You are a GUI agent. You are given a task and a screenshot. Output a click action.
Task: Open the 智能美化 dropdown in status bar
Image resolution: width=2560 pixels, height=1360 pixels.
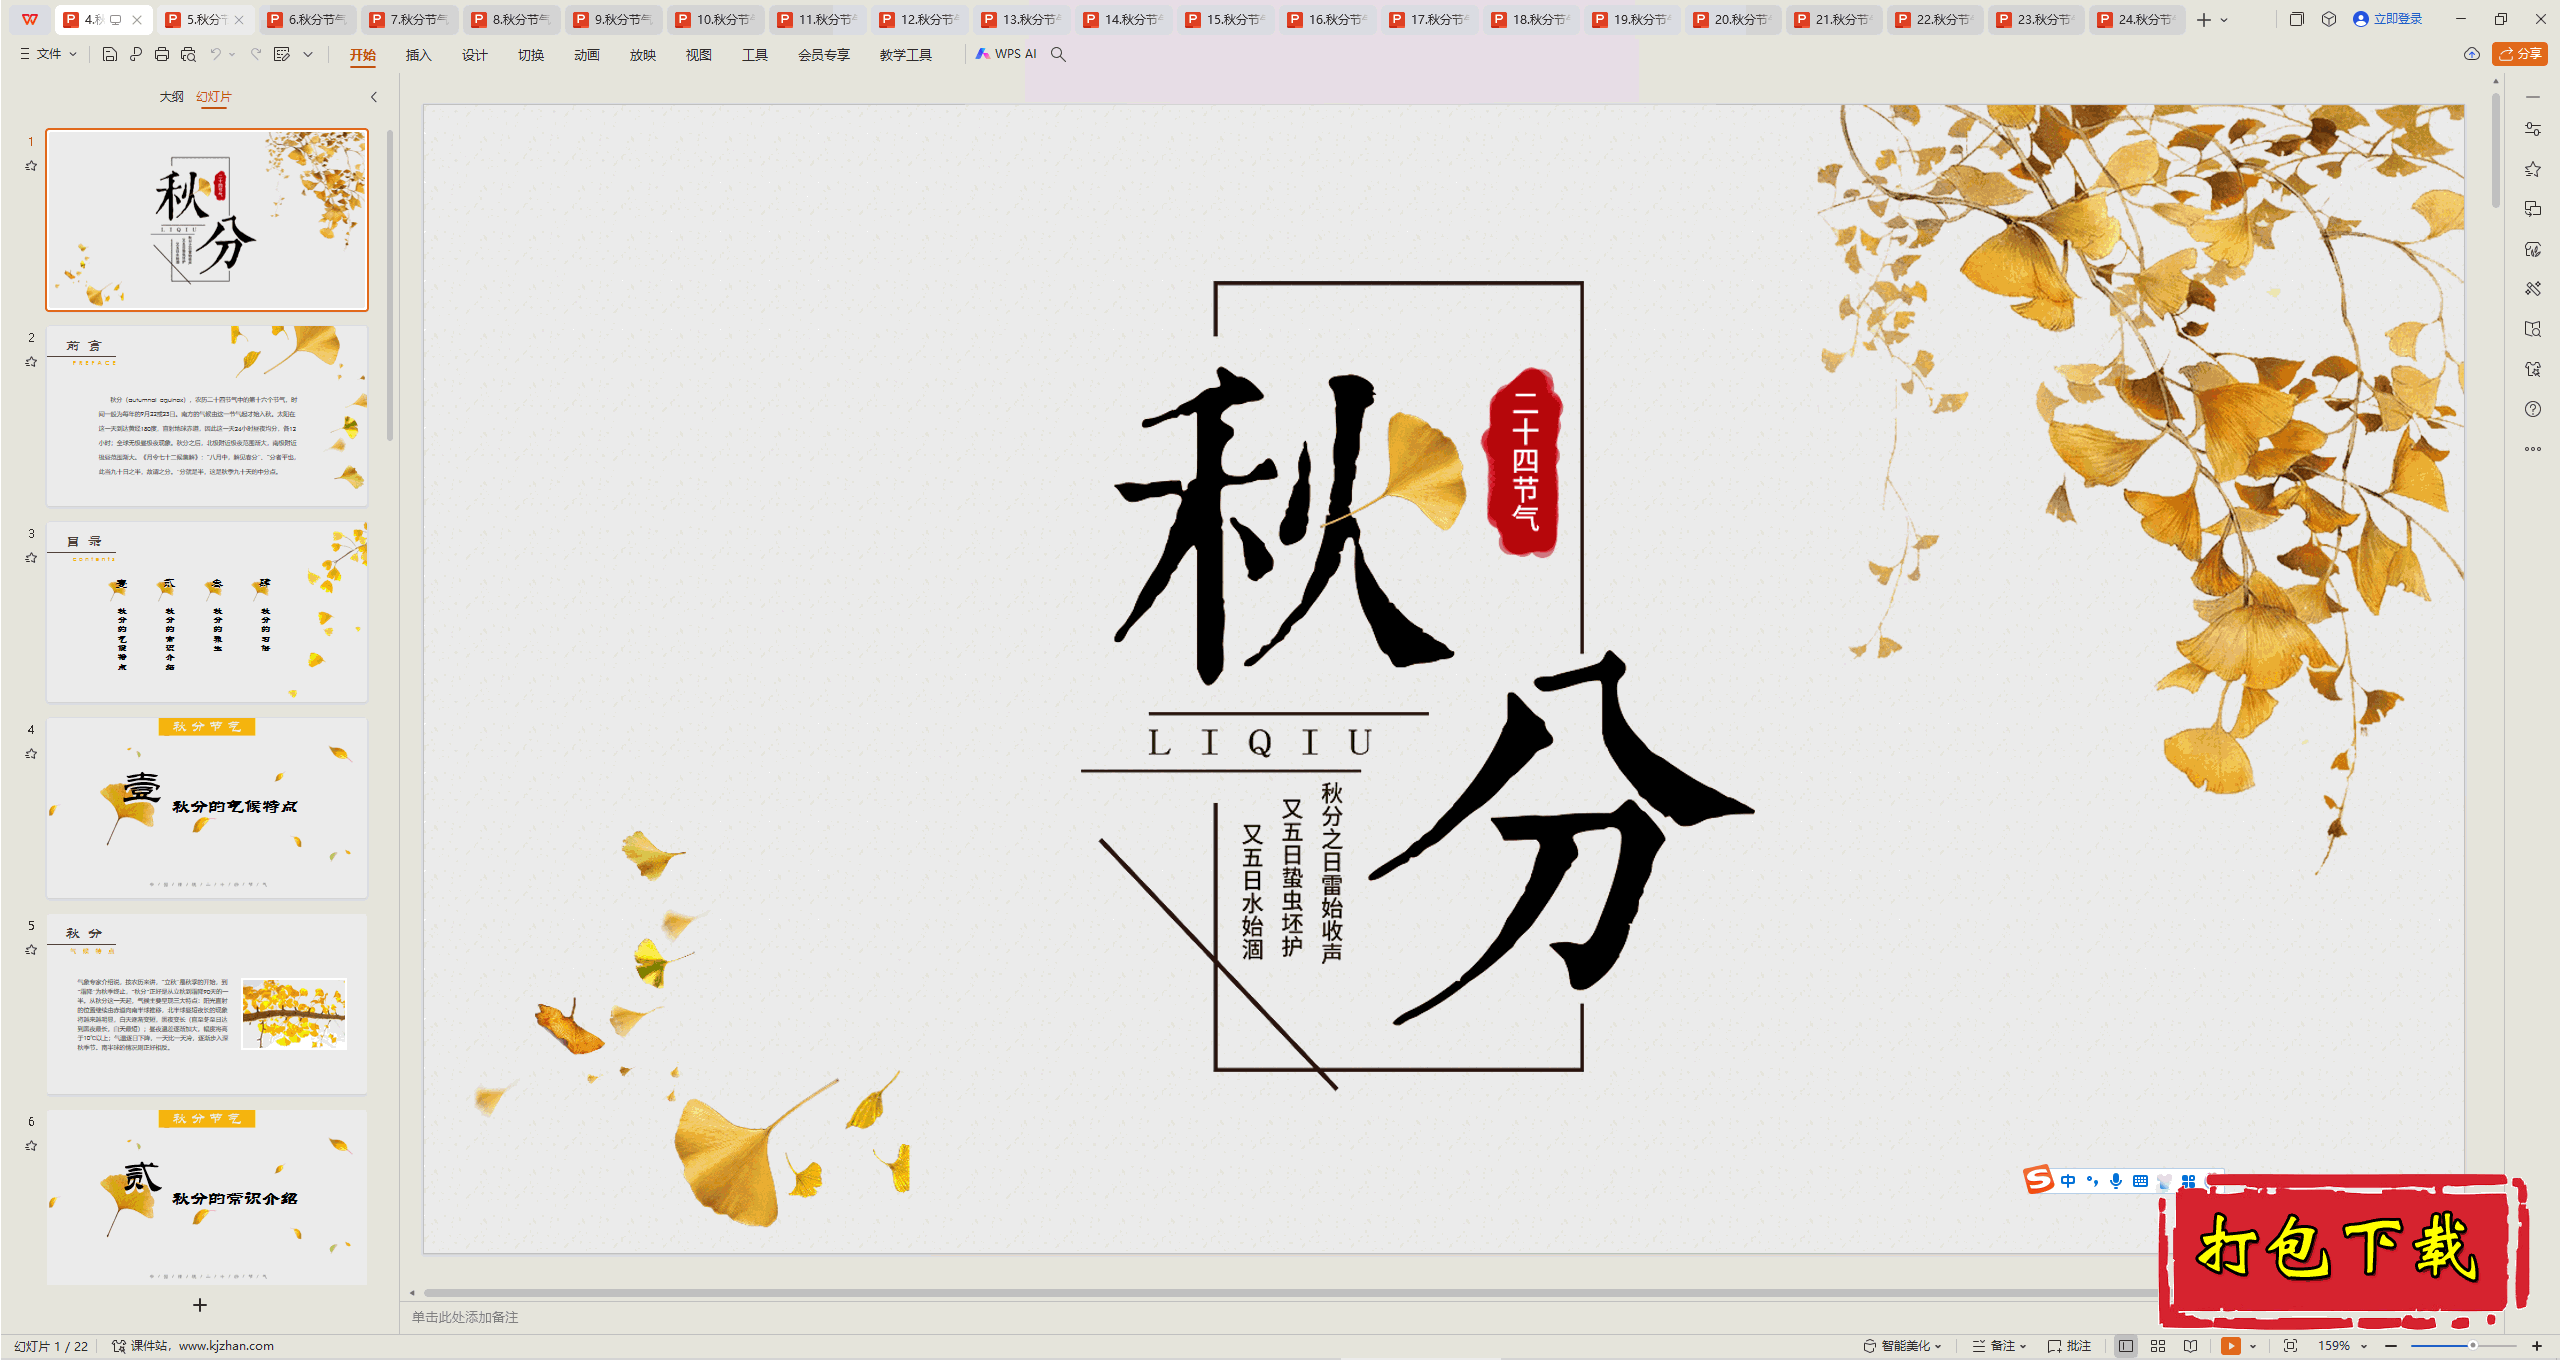[1902, 1346]
